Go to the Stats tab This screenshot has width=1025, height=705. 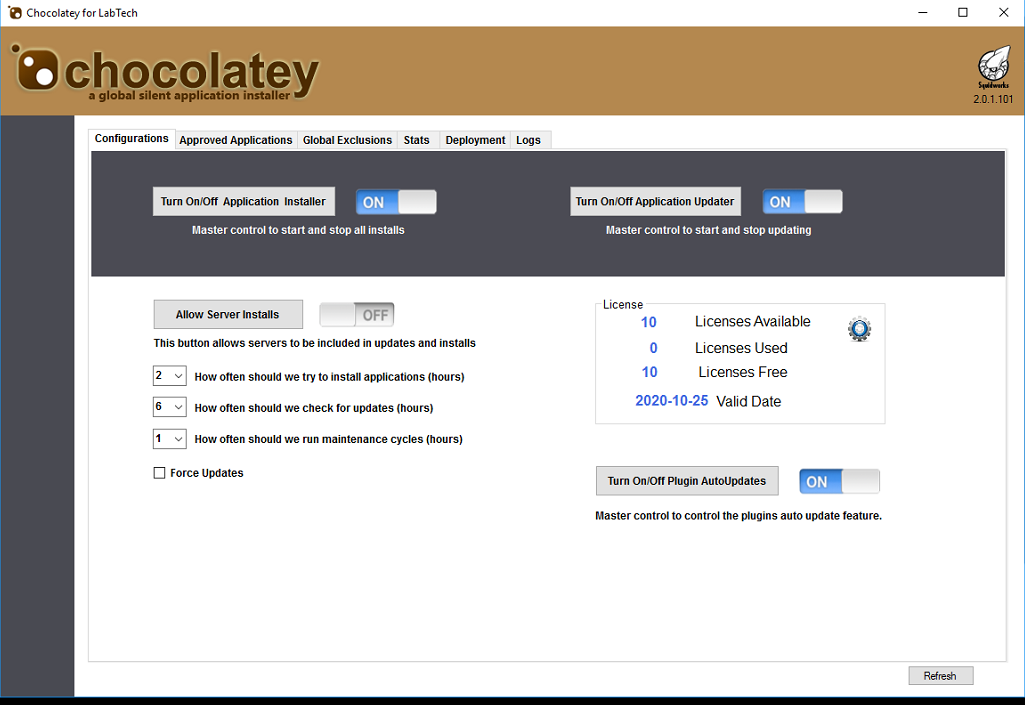(x=416, y=140)
